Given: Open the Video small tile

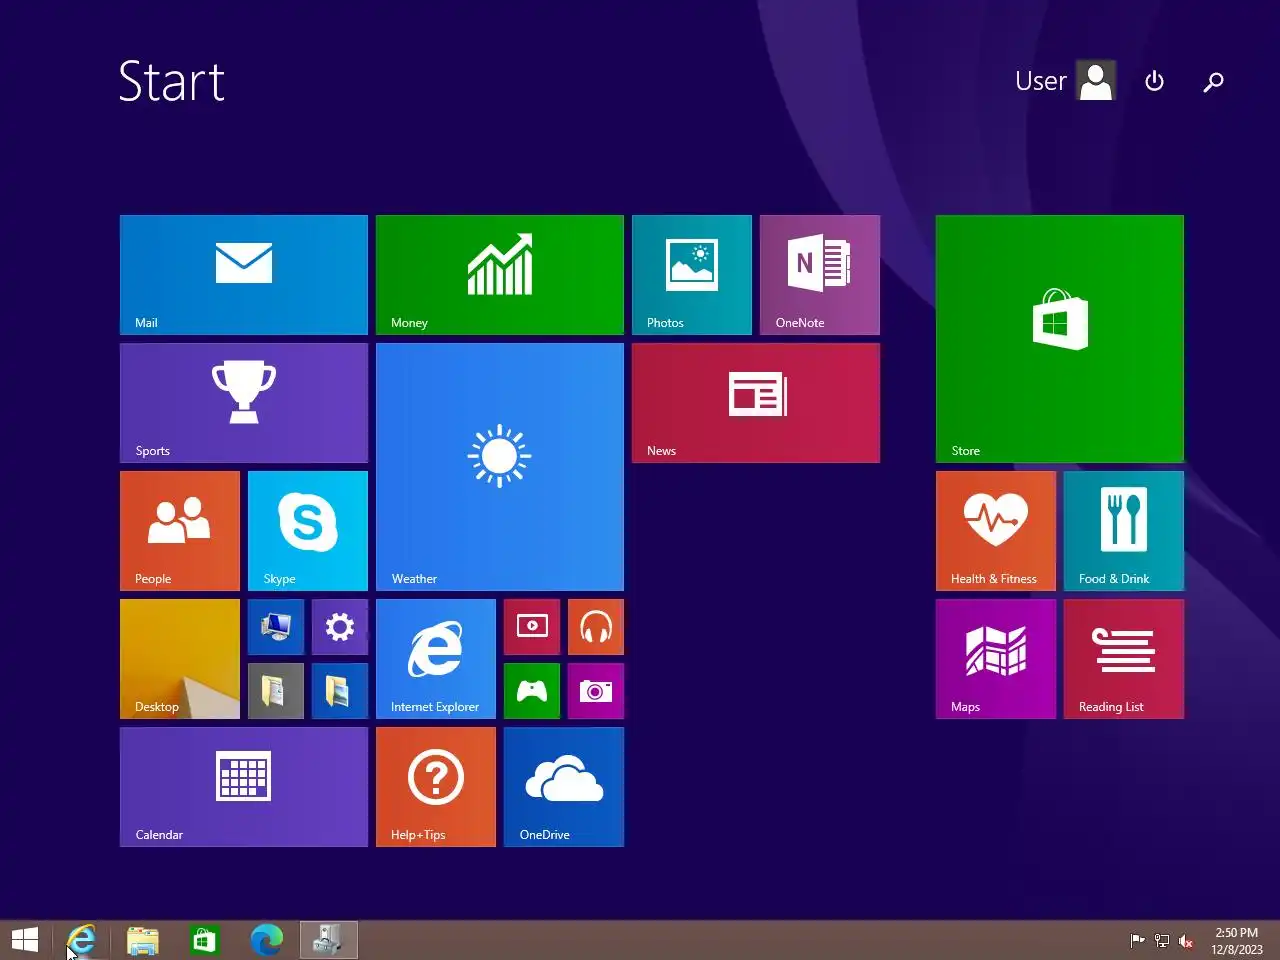Looking at the screenshot, I should click(532, 627).
